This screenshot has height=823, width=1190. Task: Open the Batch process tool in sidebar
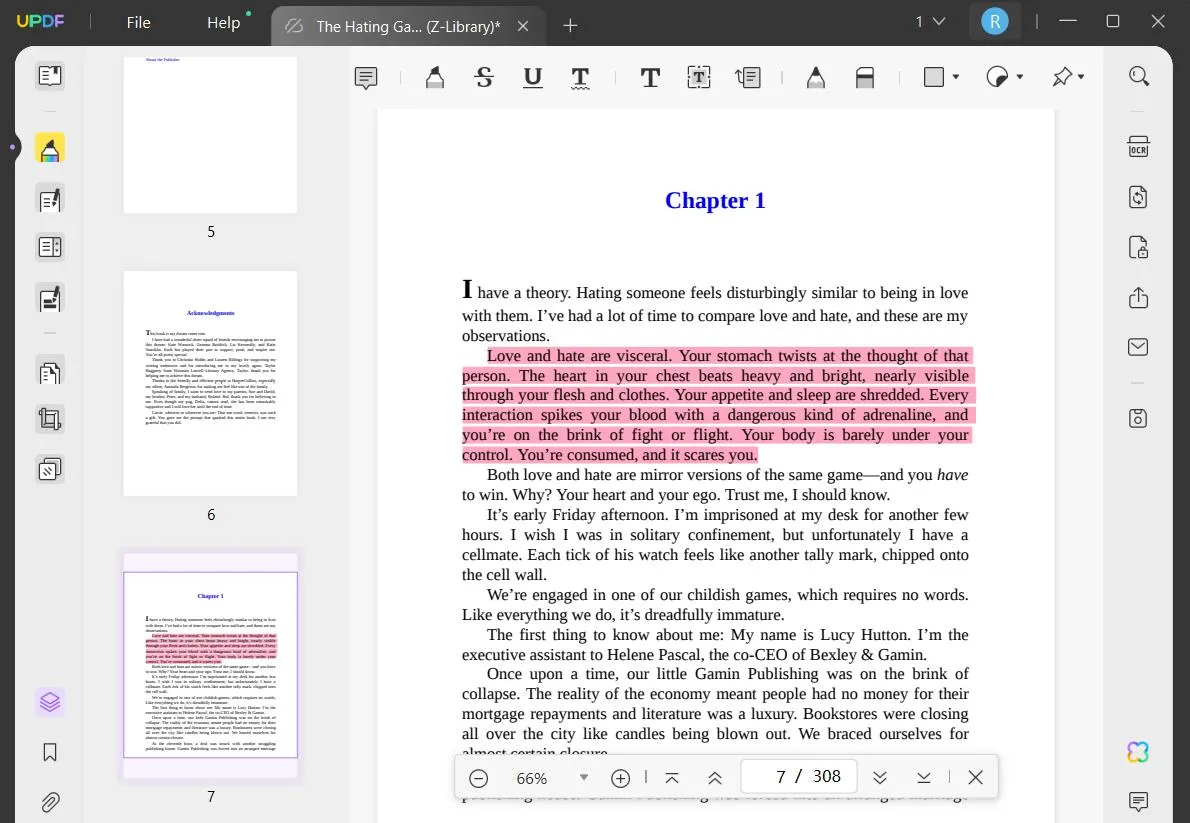tap(50, 469)
